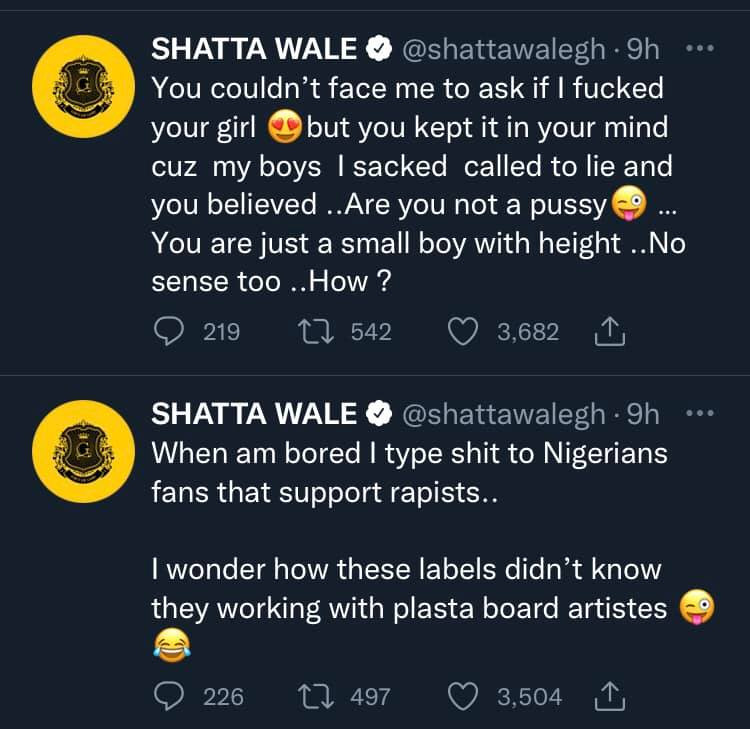
Task: Open reply icon on first tweet
Action: click(168, 331)
